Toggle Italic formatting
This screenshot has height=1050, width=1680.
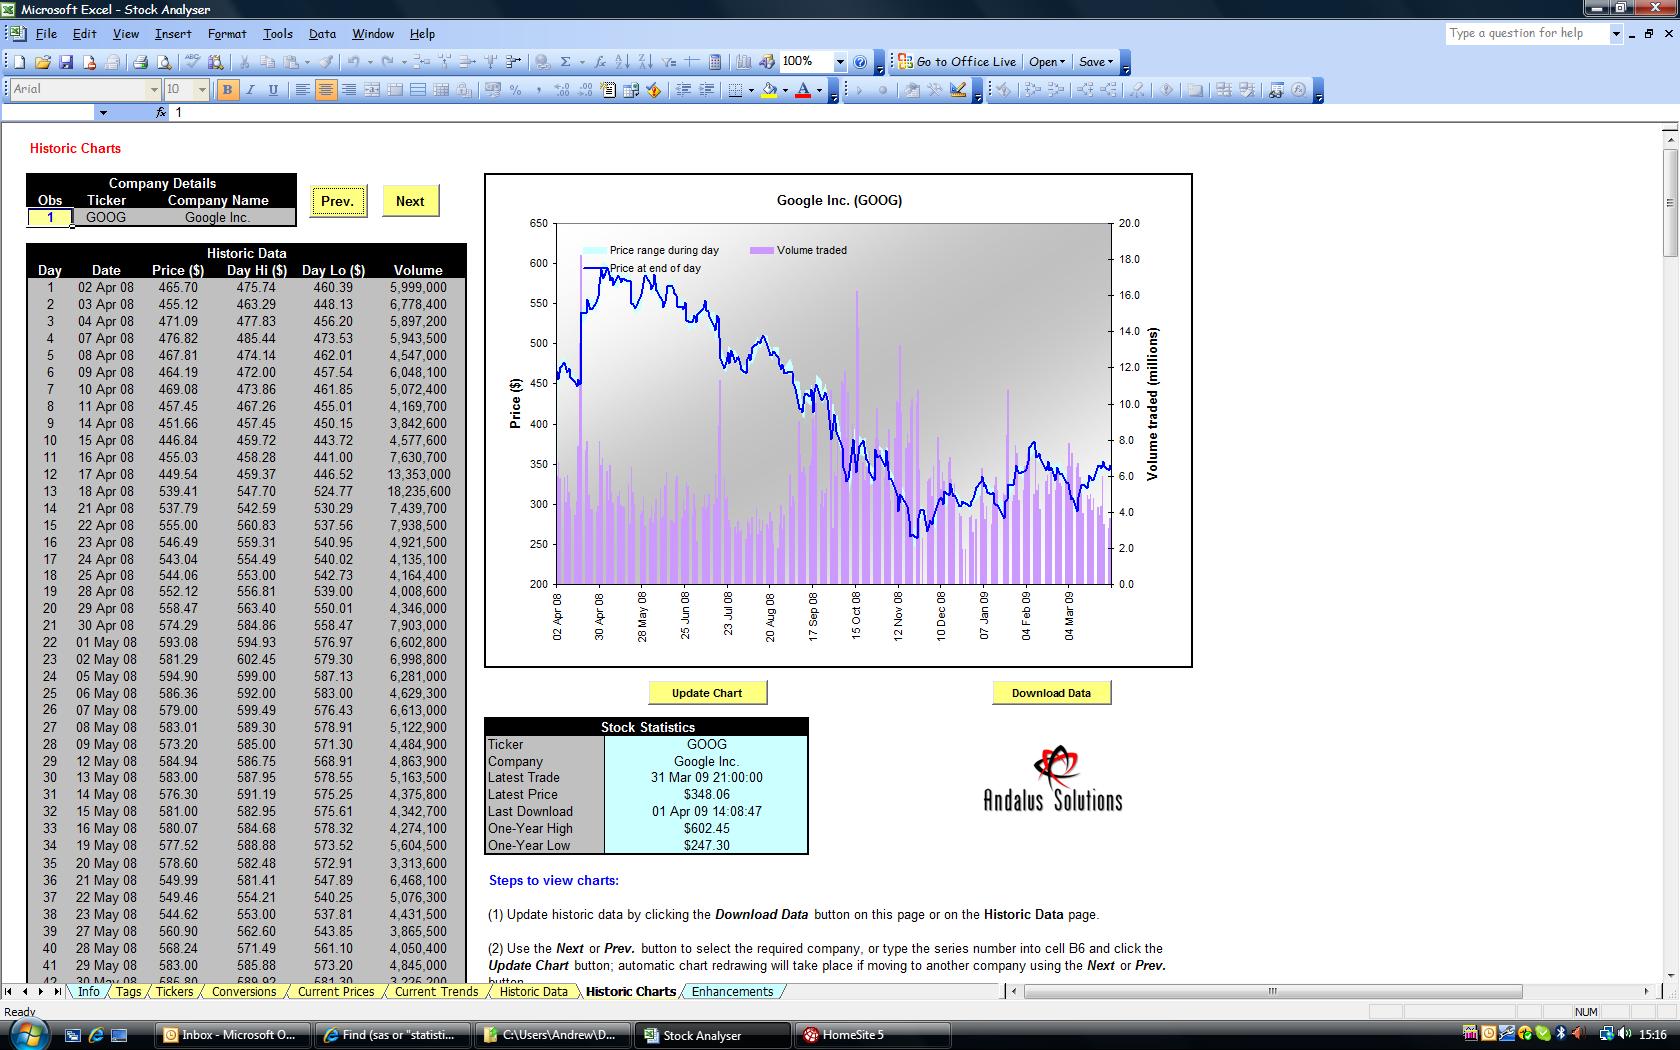250,90
